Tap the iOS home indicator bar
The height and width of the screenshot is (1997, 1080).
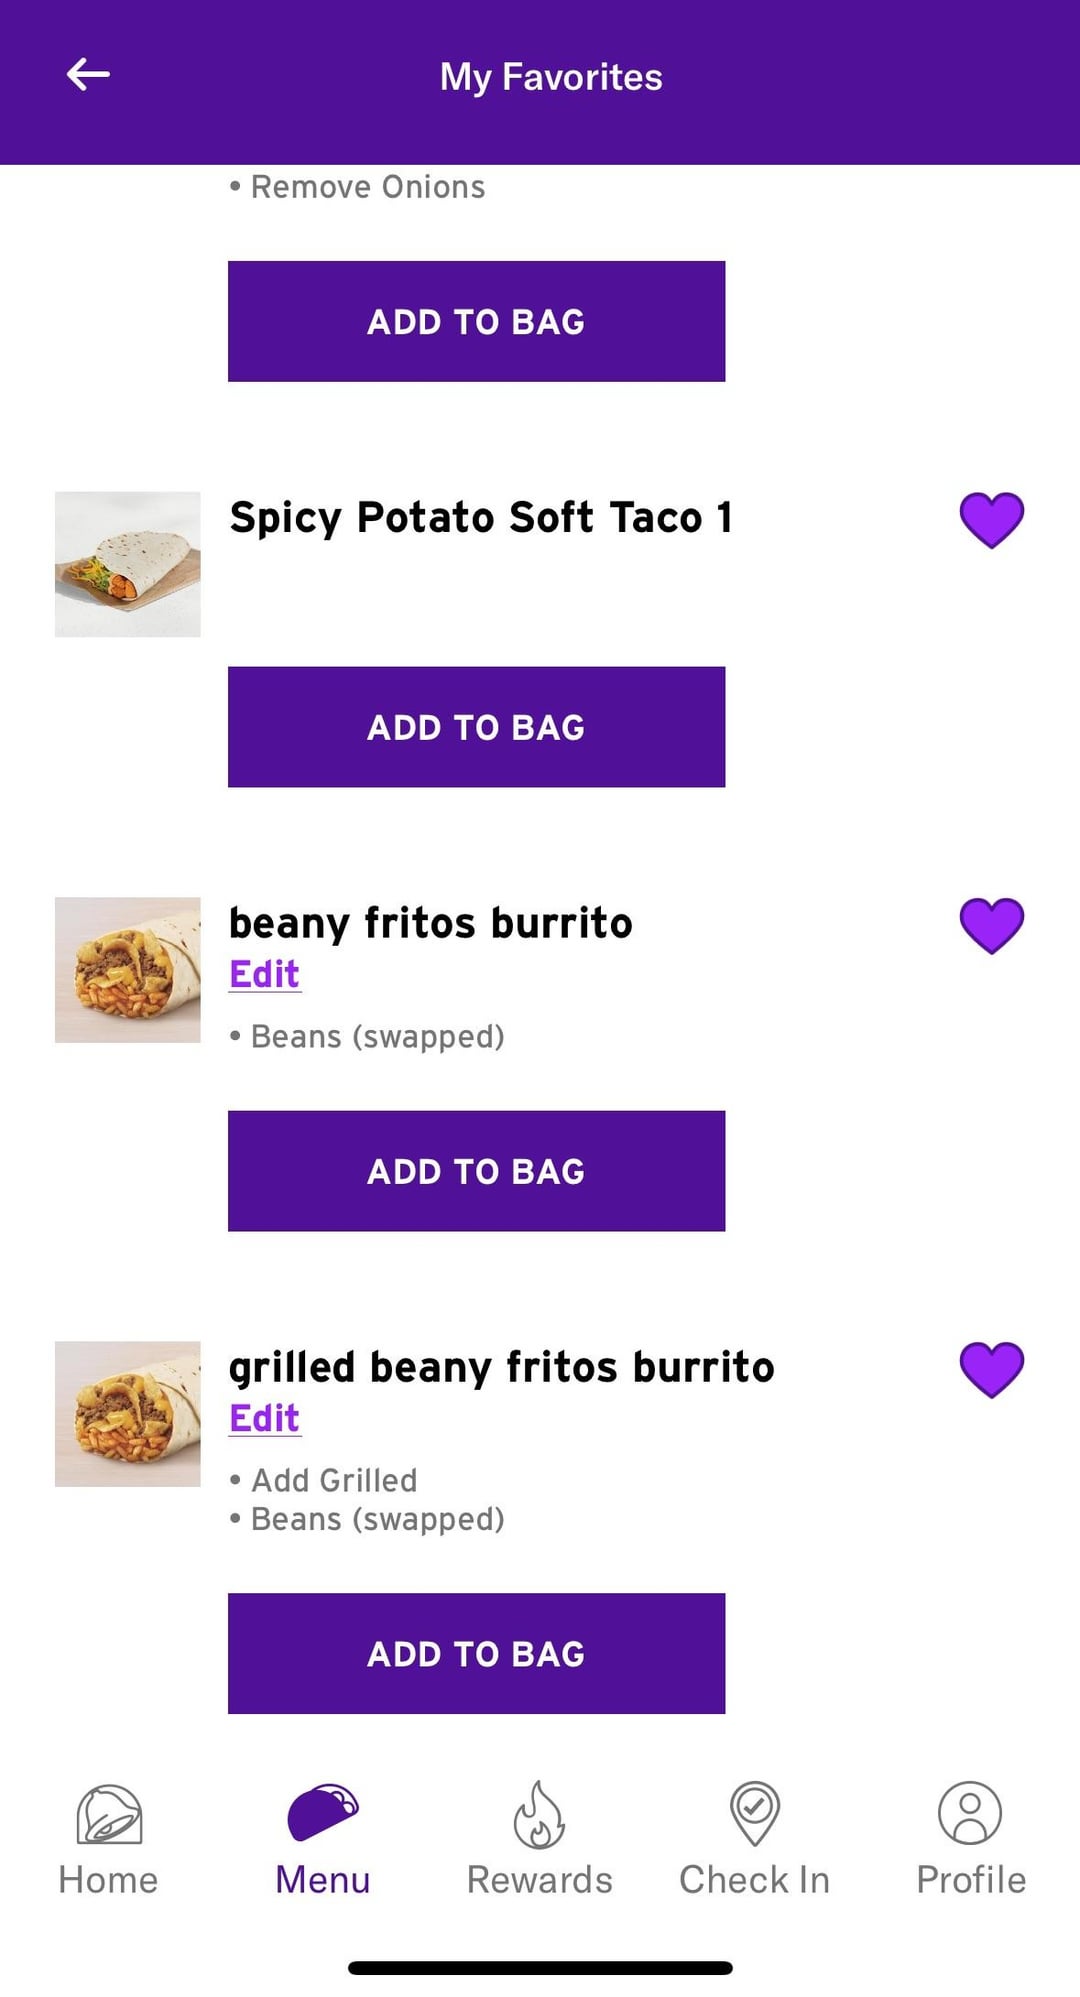pyautogui.click(x=540, y=1968)
